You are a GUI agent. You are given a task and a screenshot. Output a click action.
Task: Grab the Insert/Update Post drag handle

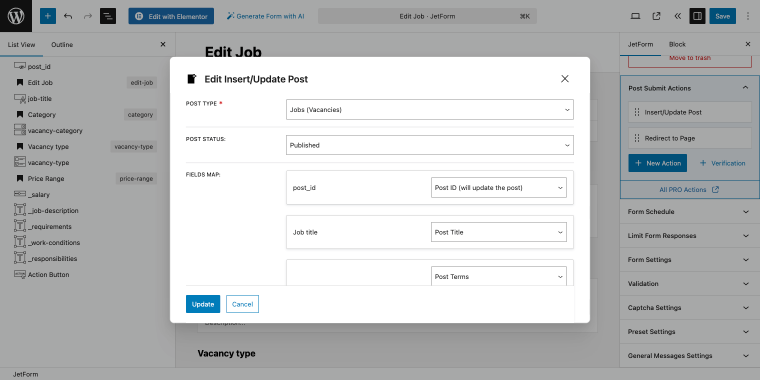click(x=637, y=112)
